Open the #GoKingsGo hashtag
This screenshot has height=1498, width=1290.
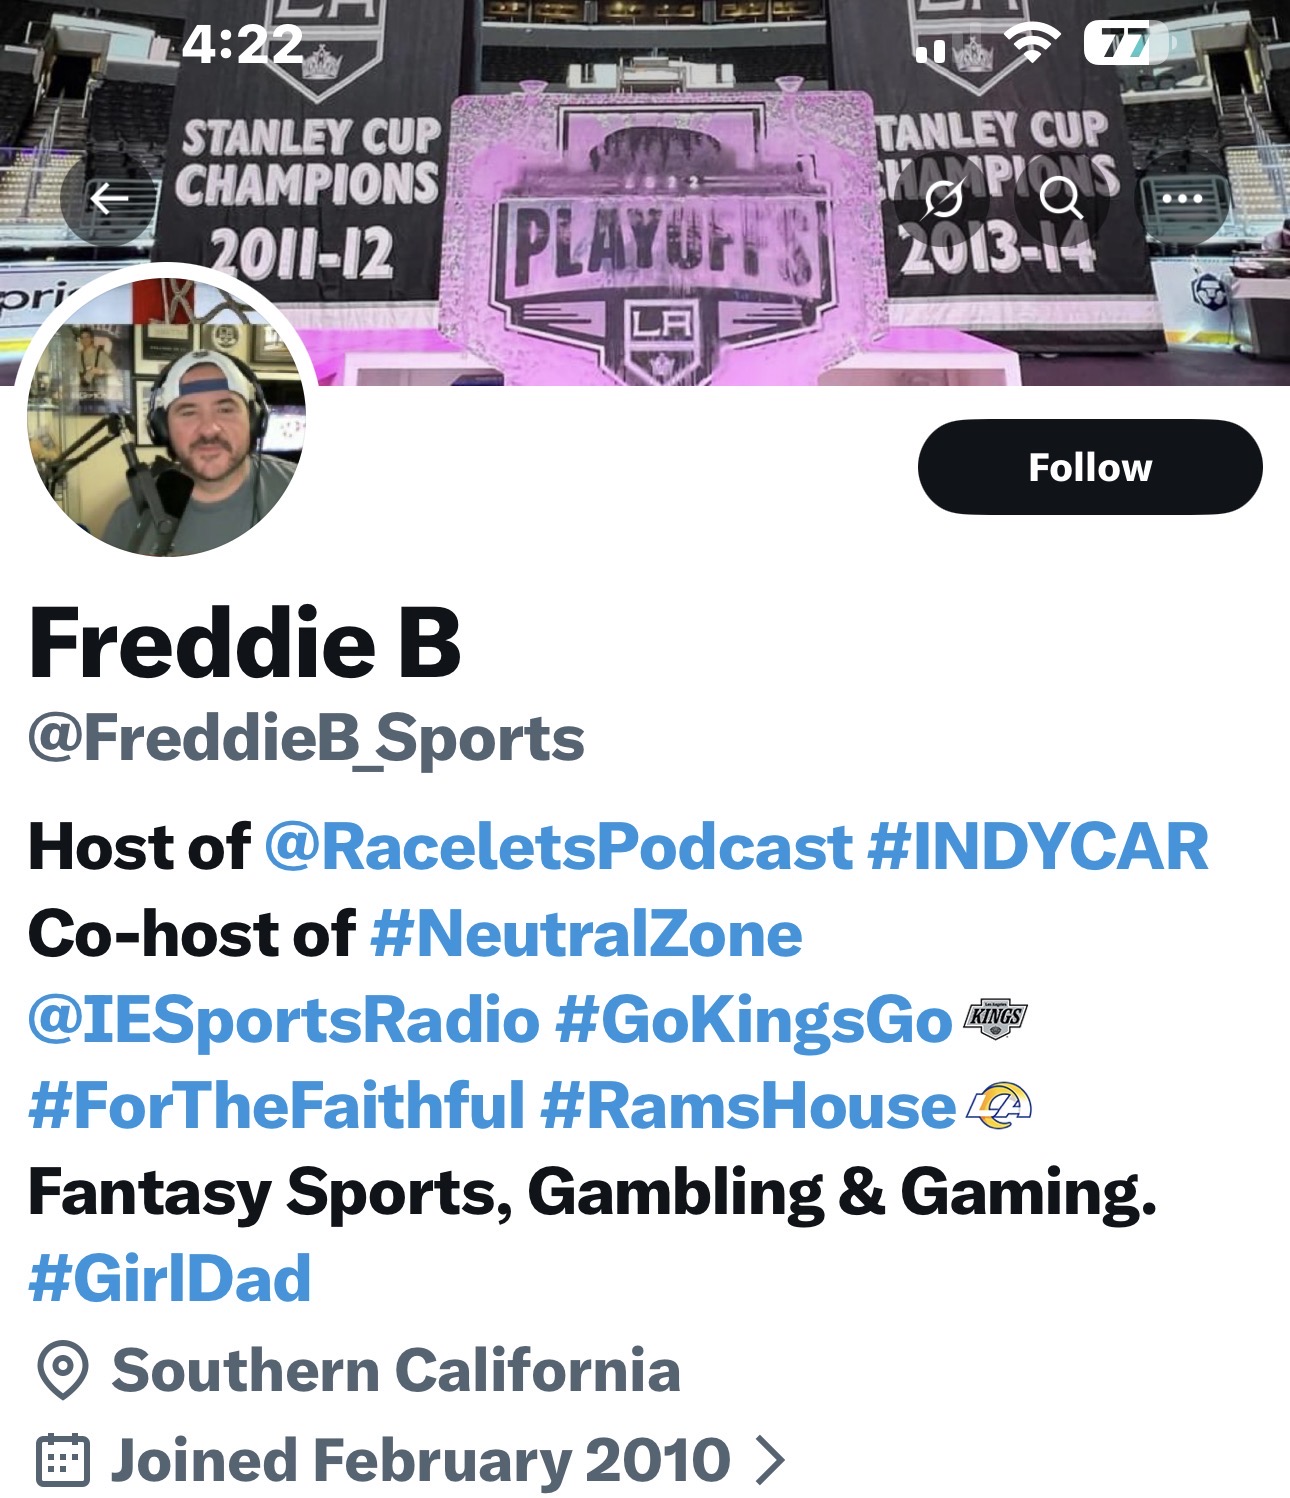point(753,1020)
